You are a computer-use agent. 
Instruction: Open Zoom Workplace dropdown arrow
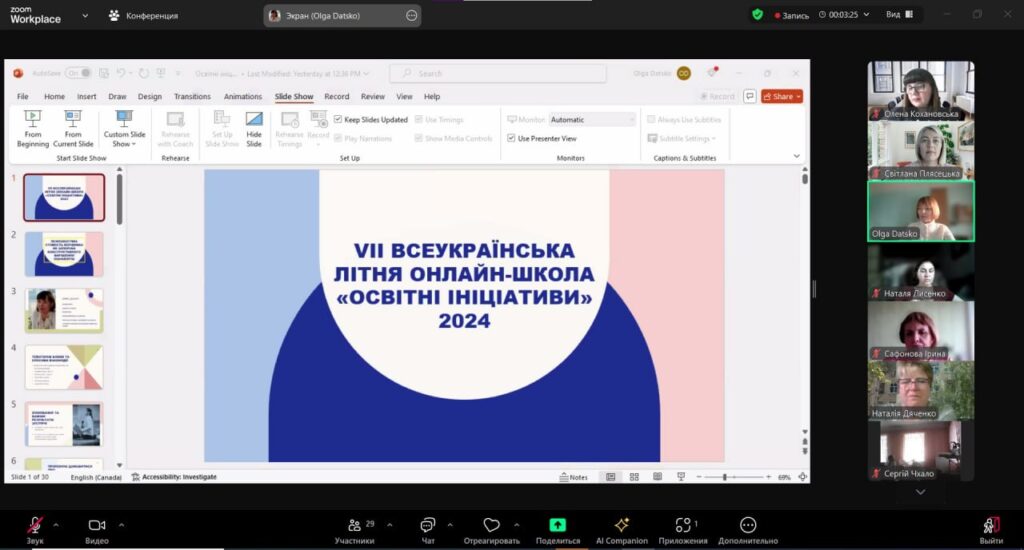click(x=85, y=16)
